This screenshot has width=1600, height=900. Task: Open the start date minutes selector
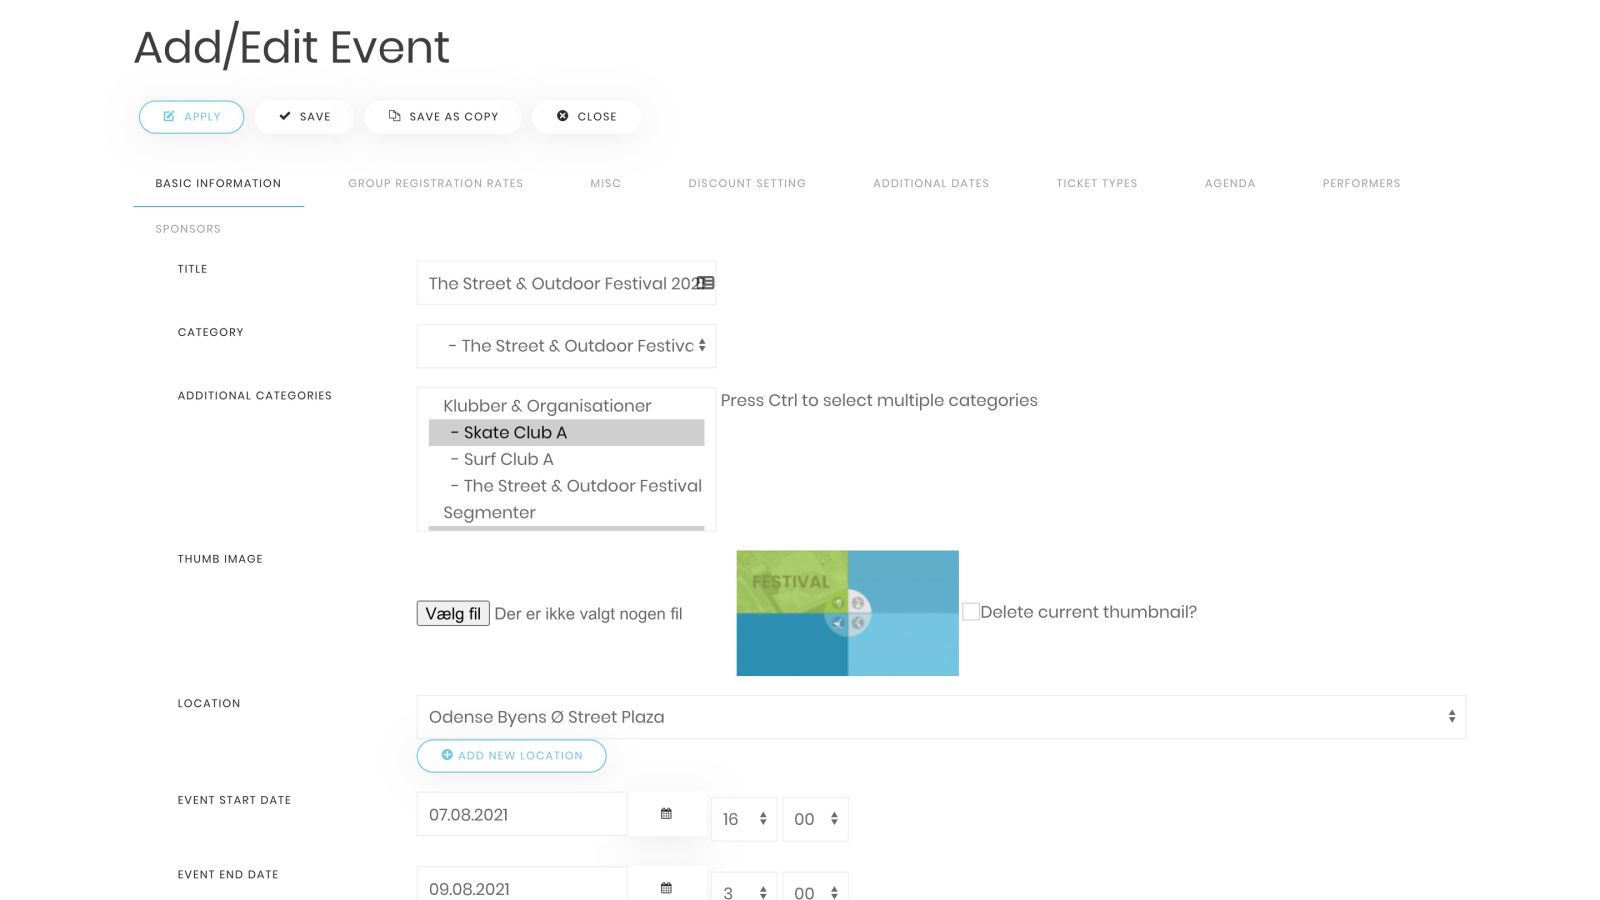click(x=815, y=819)
